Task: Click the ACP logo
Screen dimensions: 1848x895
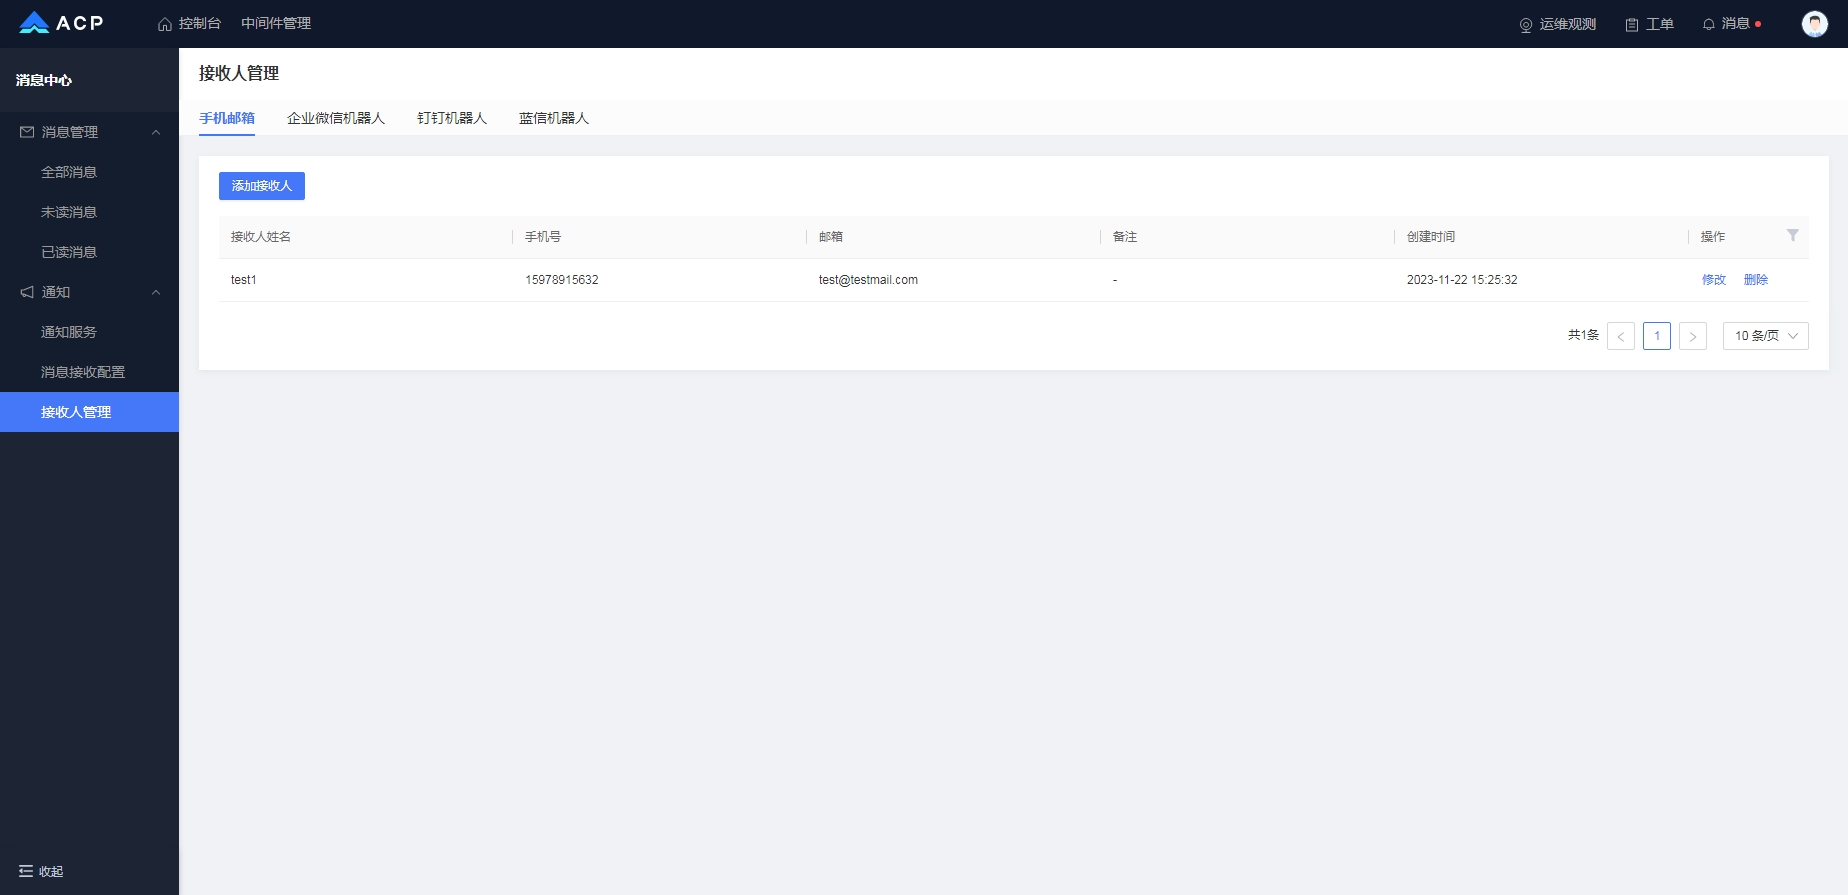Action: tap(61, 23)
